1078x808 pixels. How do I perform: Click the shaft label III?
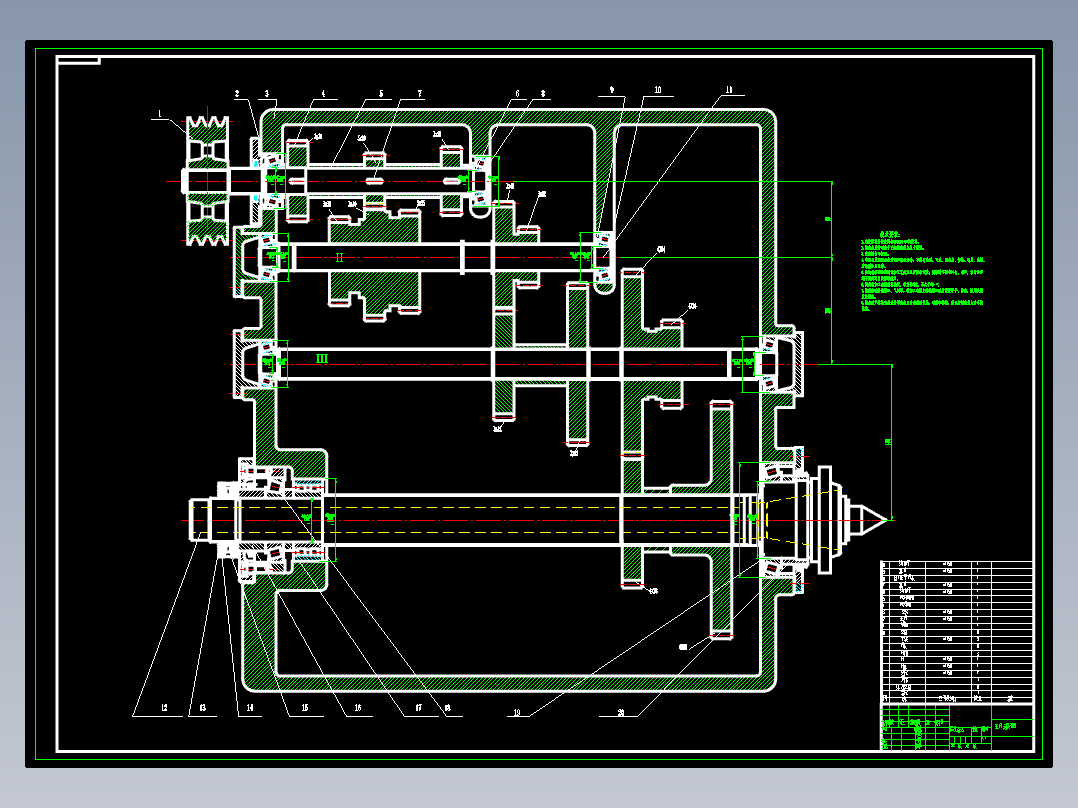(x=322, y=358)
